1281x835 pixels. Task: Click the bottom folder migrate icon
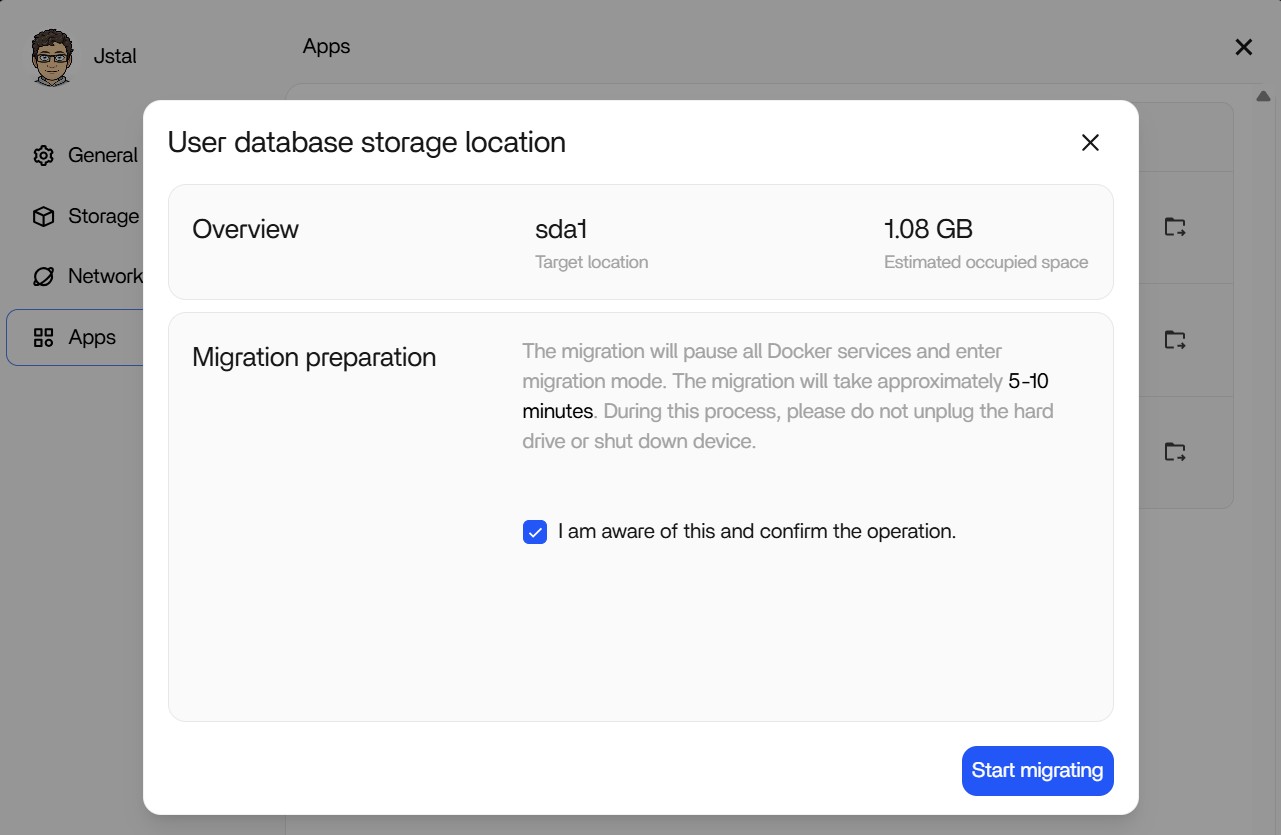click(x=1175, y=452)
